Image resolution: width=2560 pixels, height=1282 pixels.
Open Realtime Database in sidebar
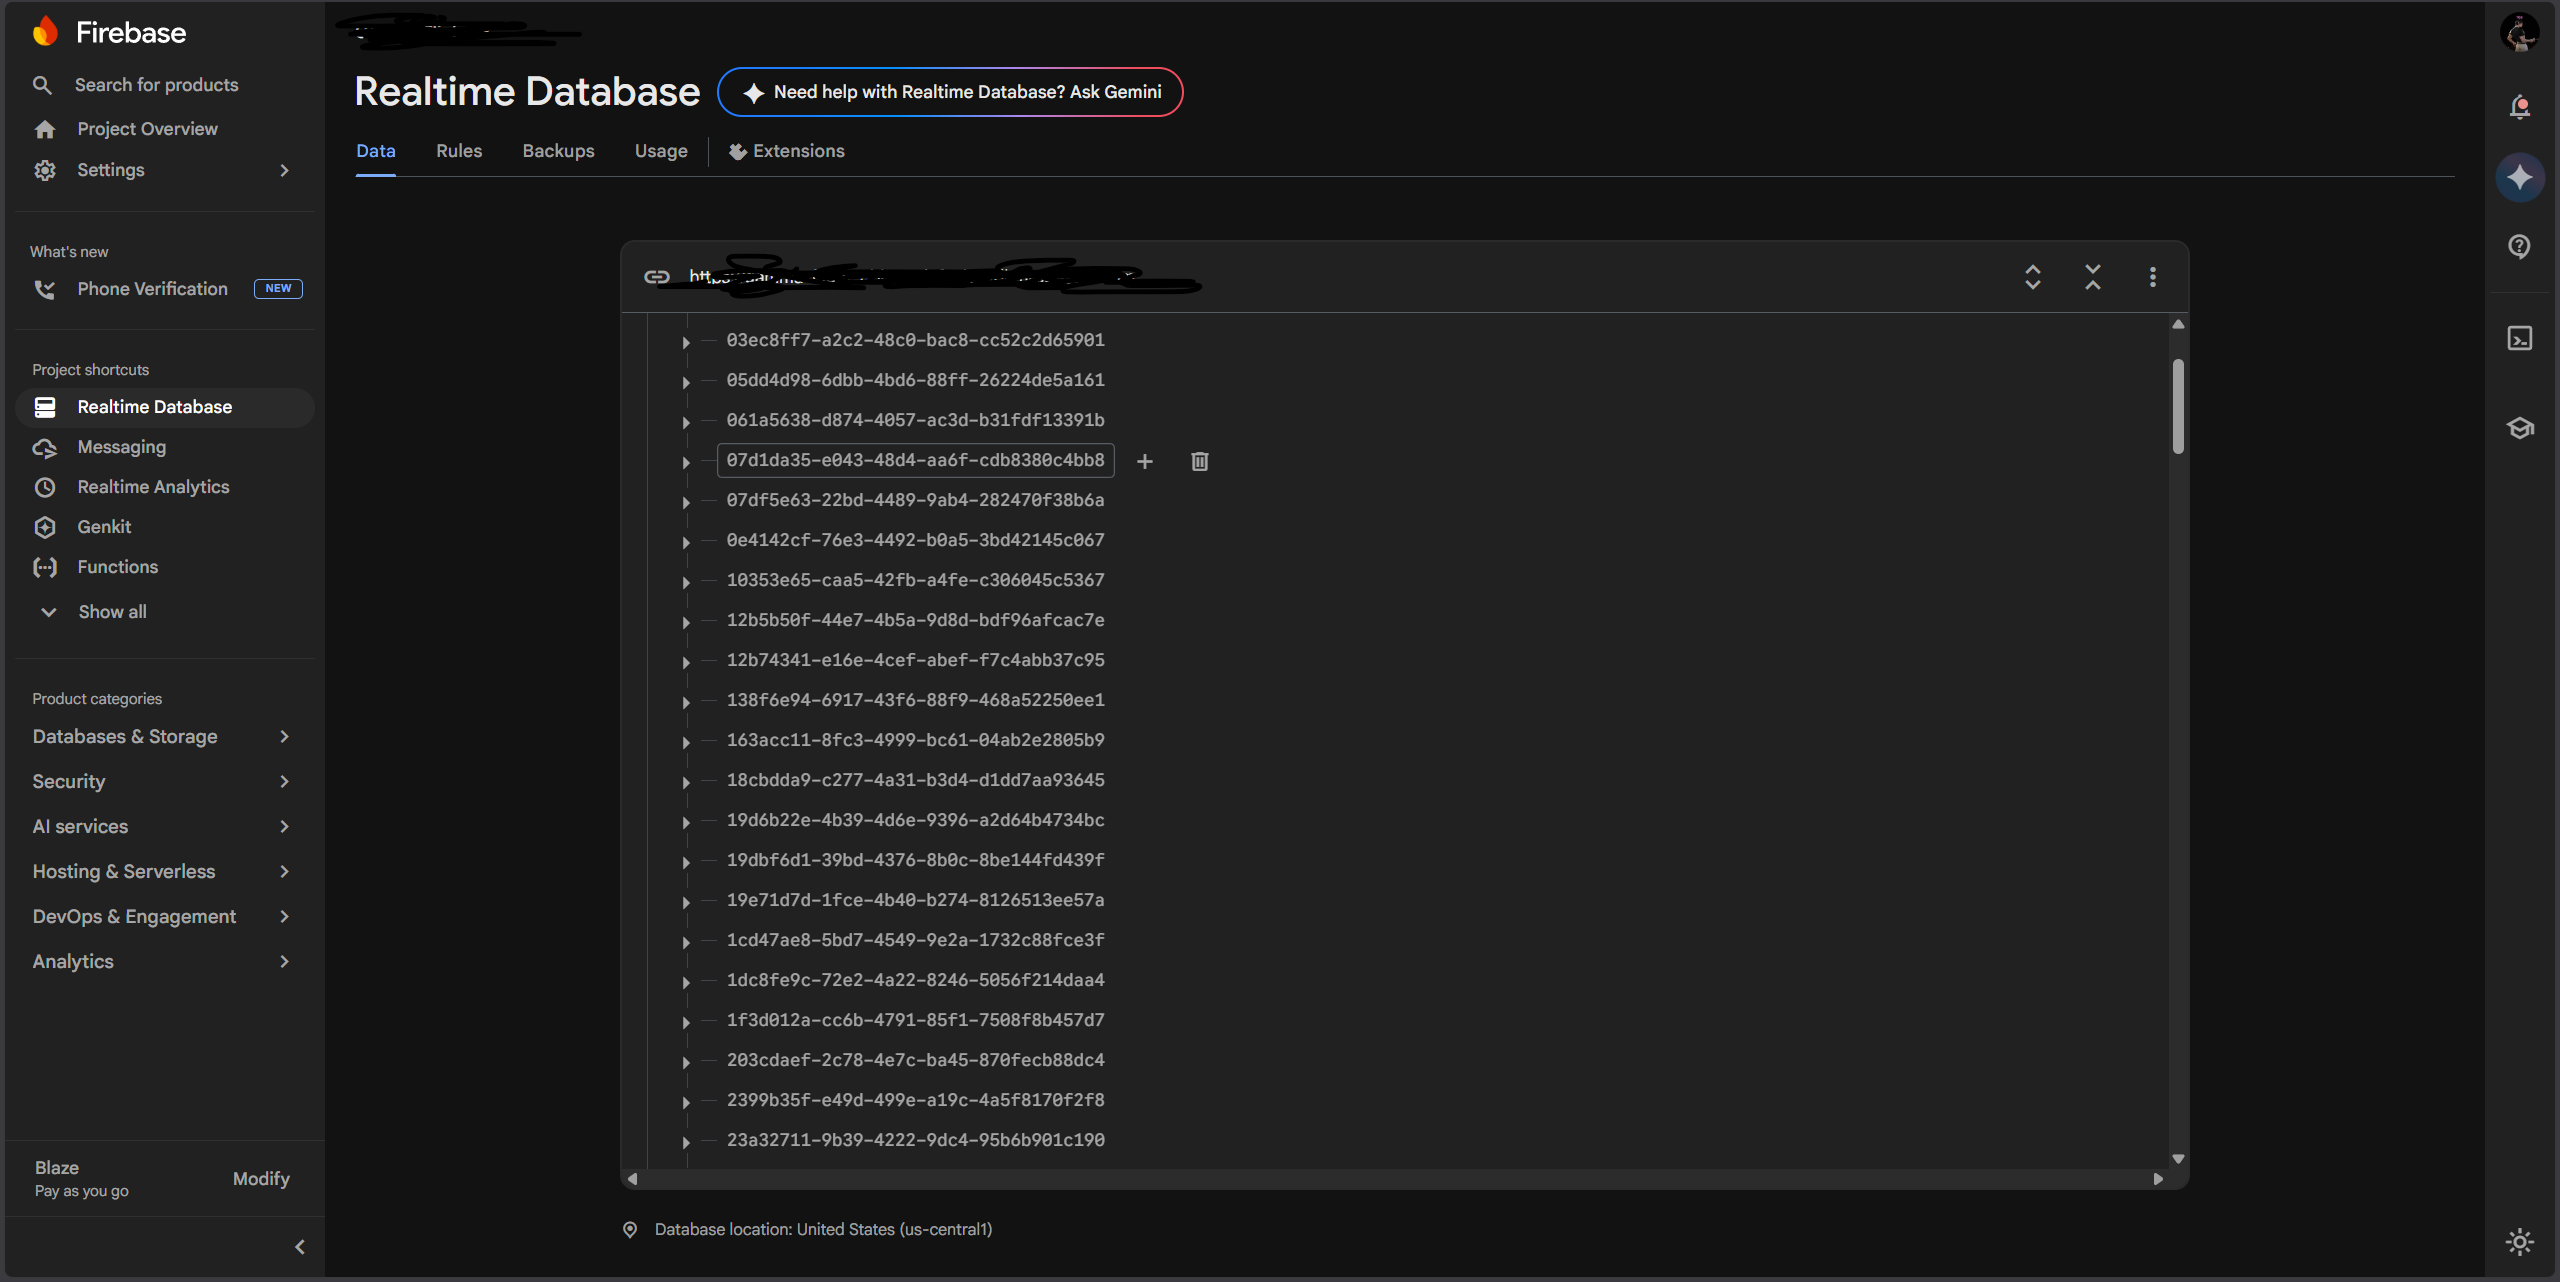point(165,407)
